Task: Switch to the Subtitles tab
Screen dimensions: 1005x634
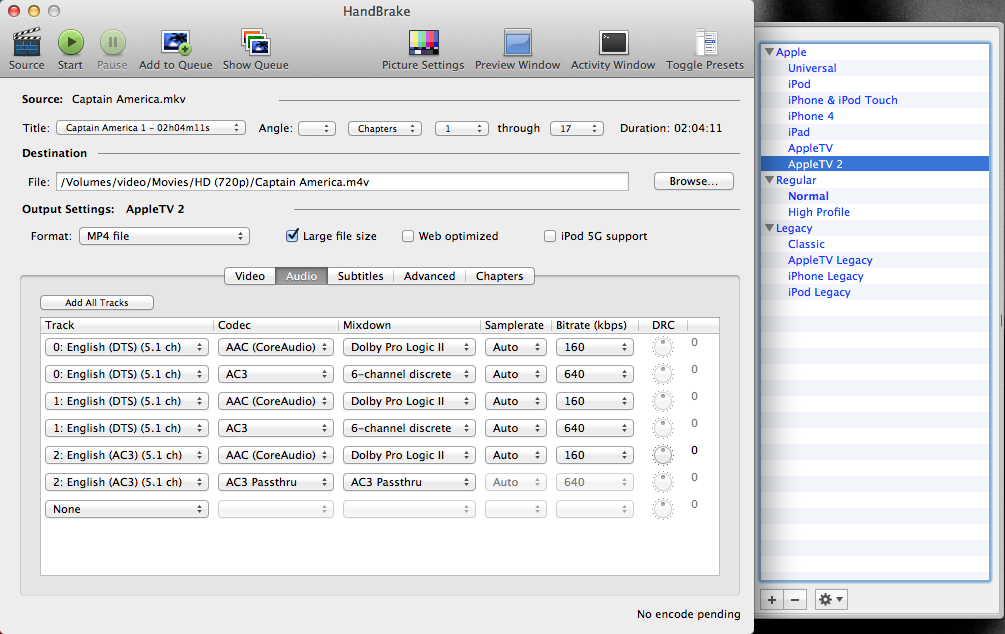Action: tap(360, 276)
